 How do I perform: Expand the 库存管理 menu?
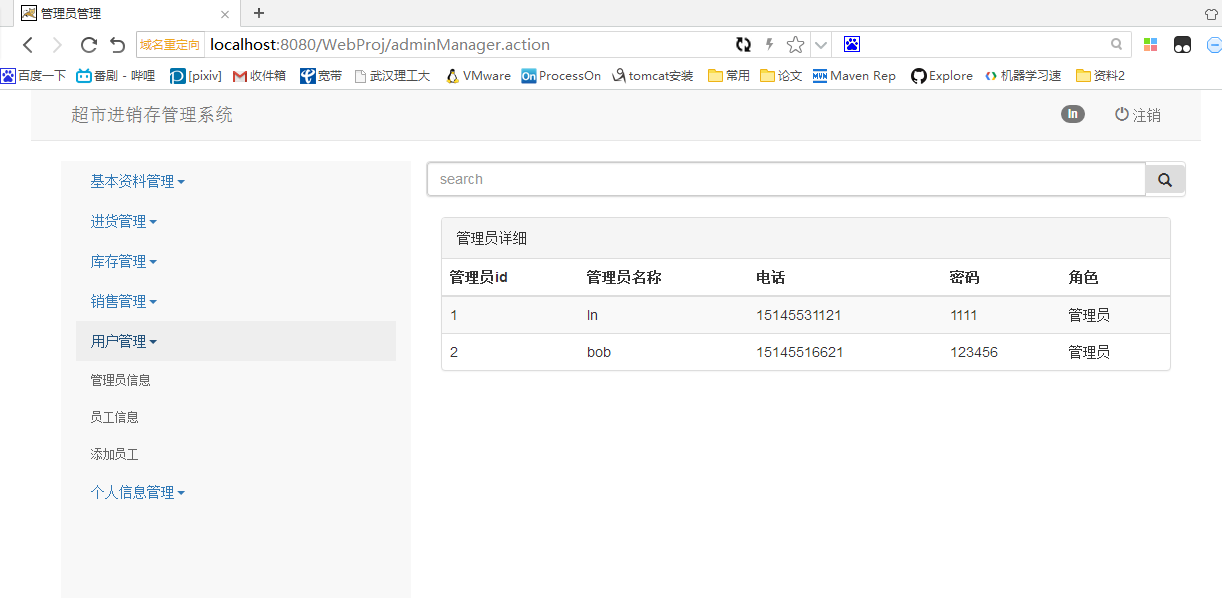point(123,261)
